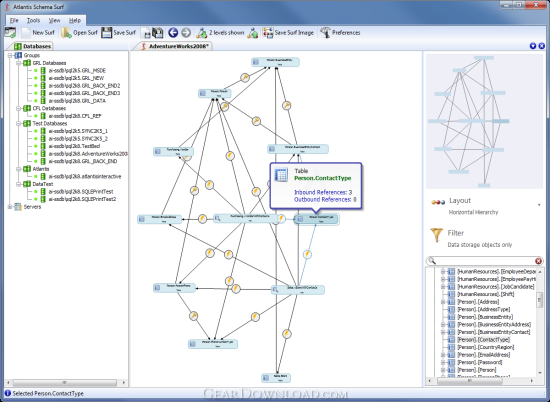Increase levels shown with green up-arrow icon
550x402 pixels.
pyautogui.click(x=253, y=33)
